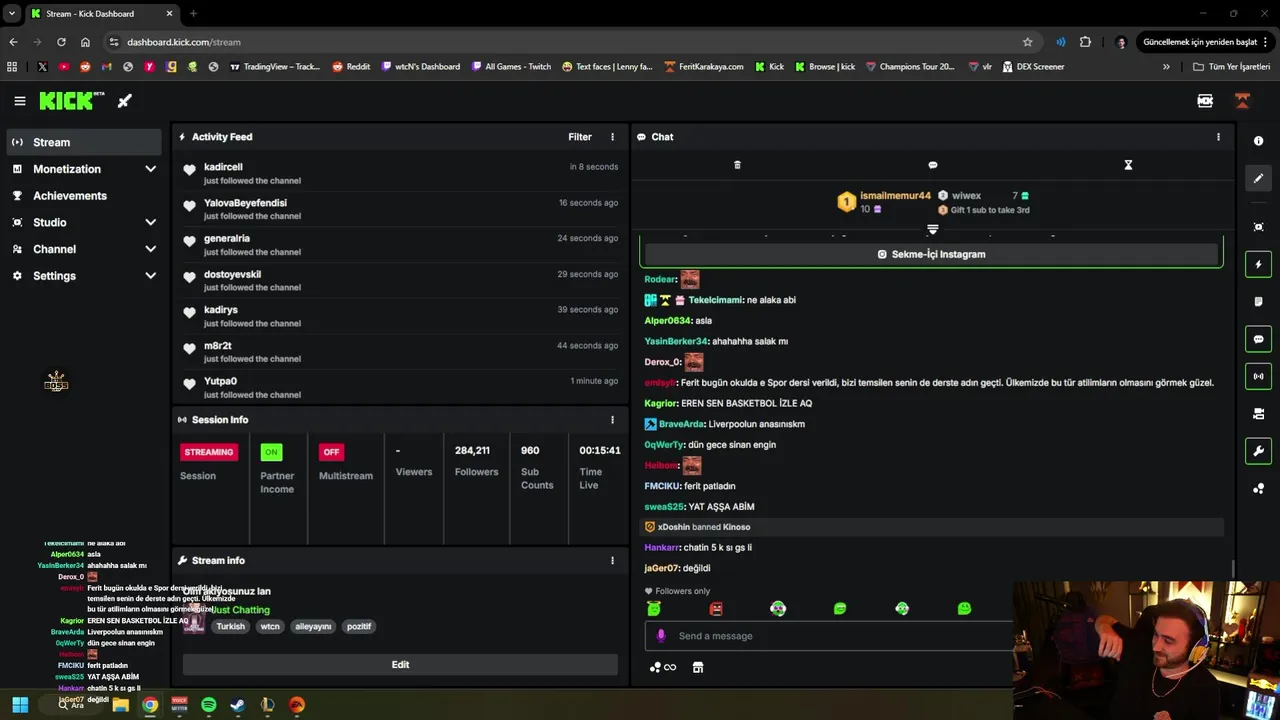Open Stream info three-dot options
The width and height of the screenshot is (1280, 720).
613,561
